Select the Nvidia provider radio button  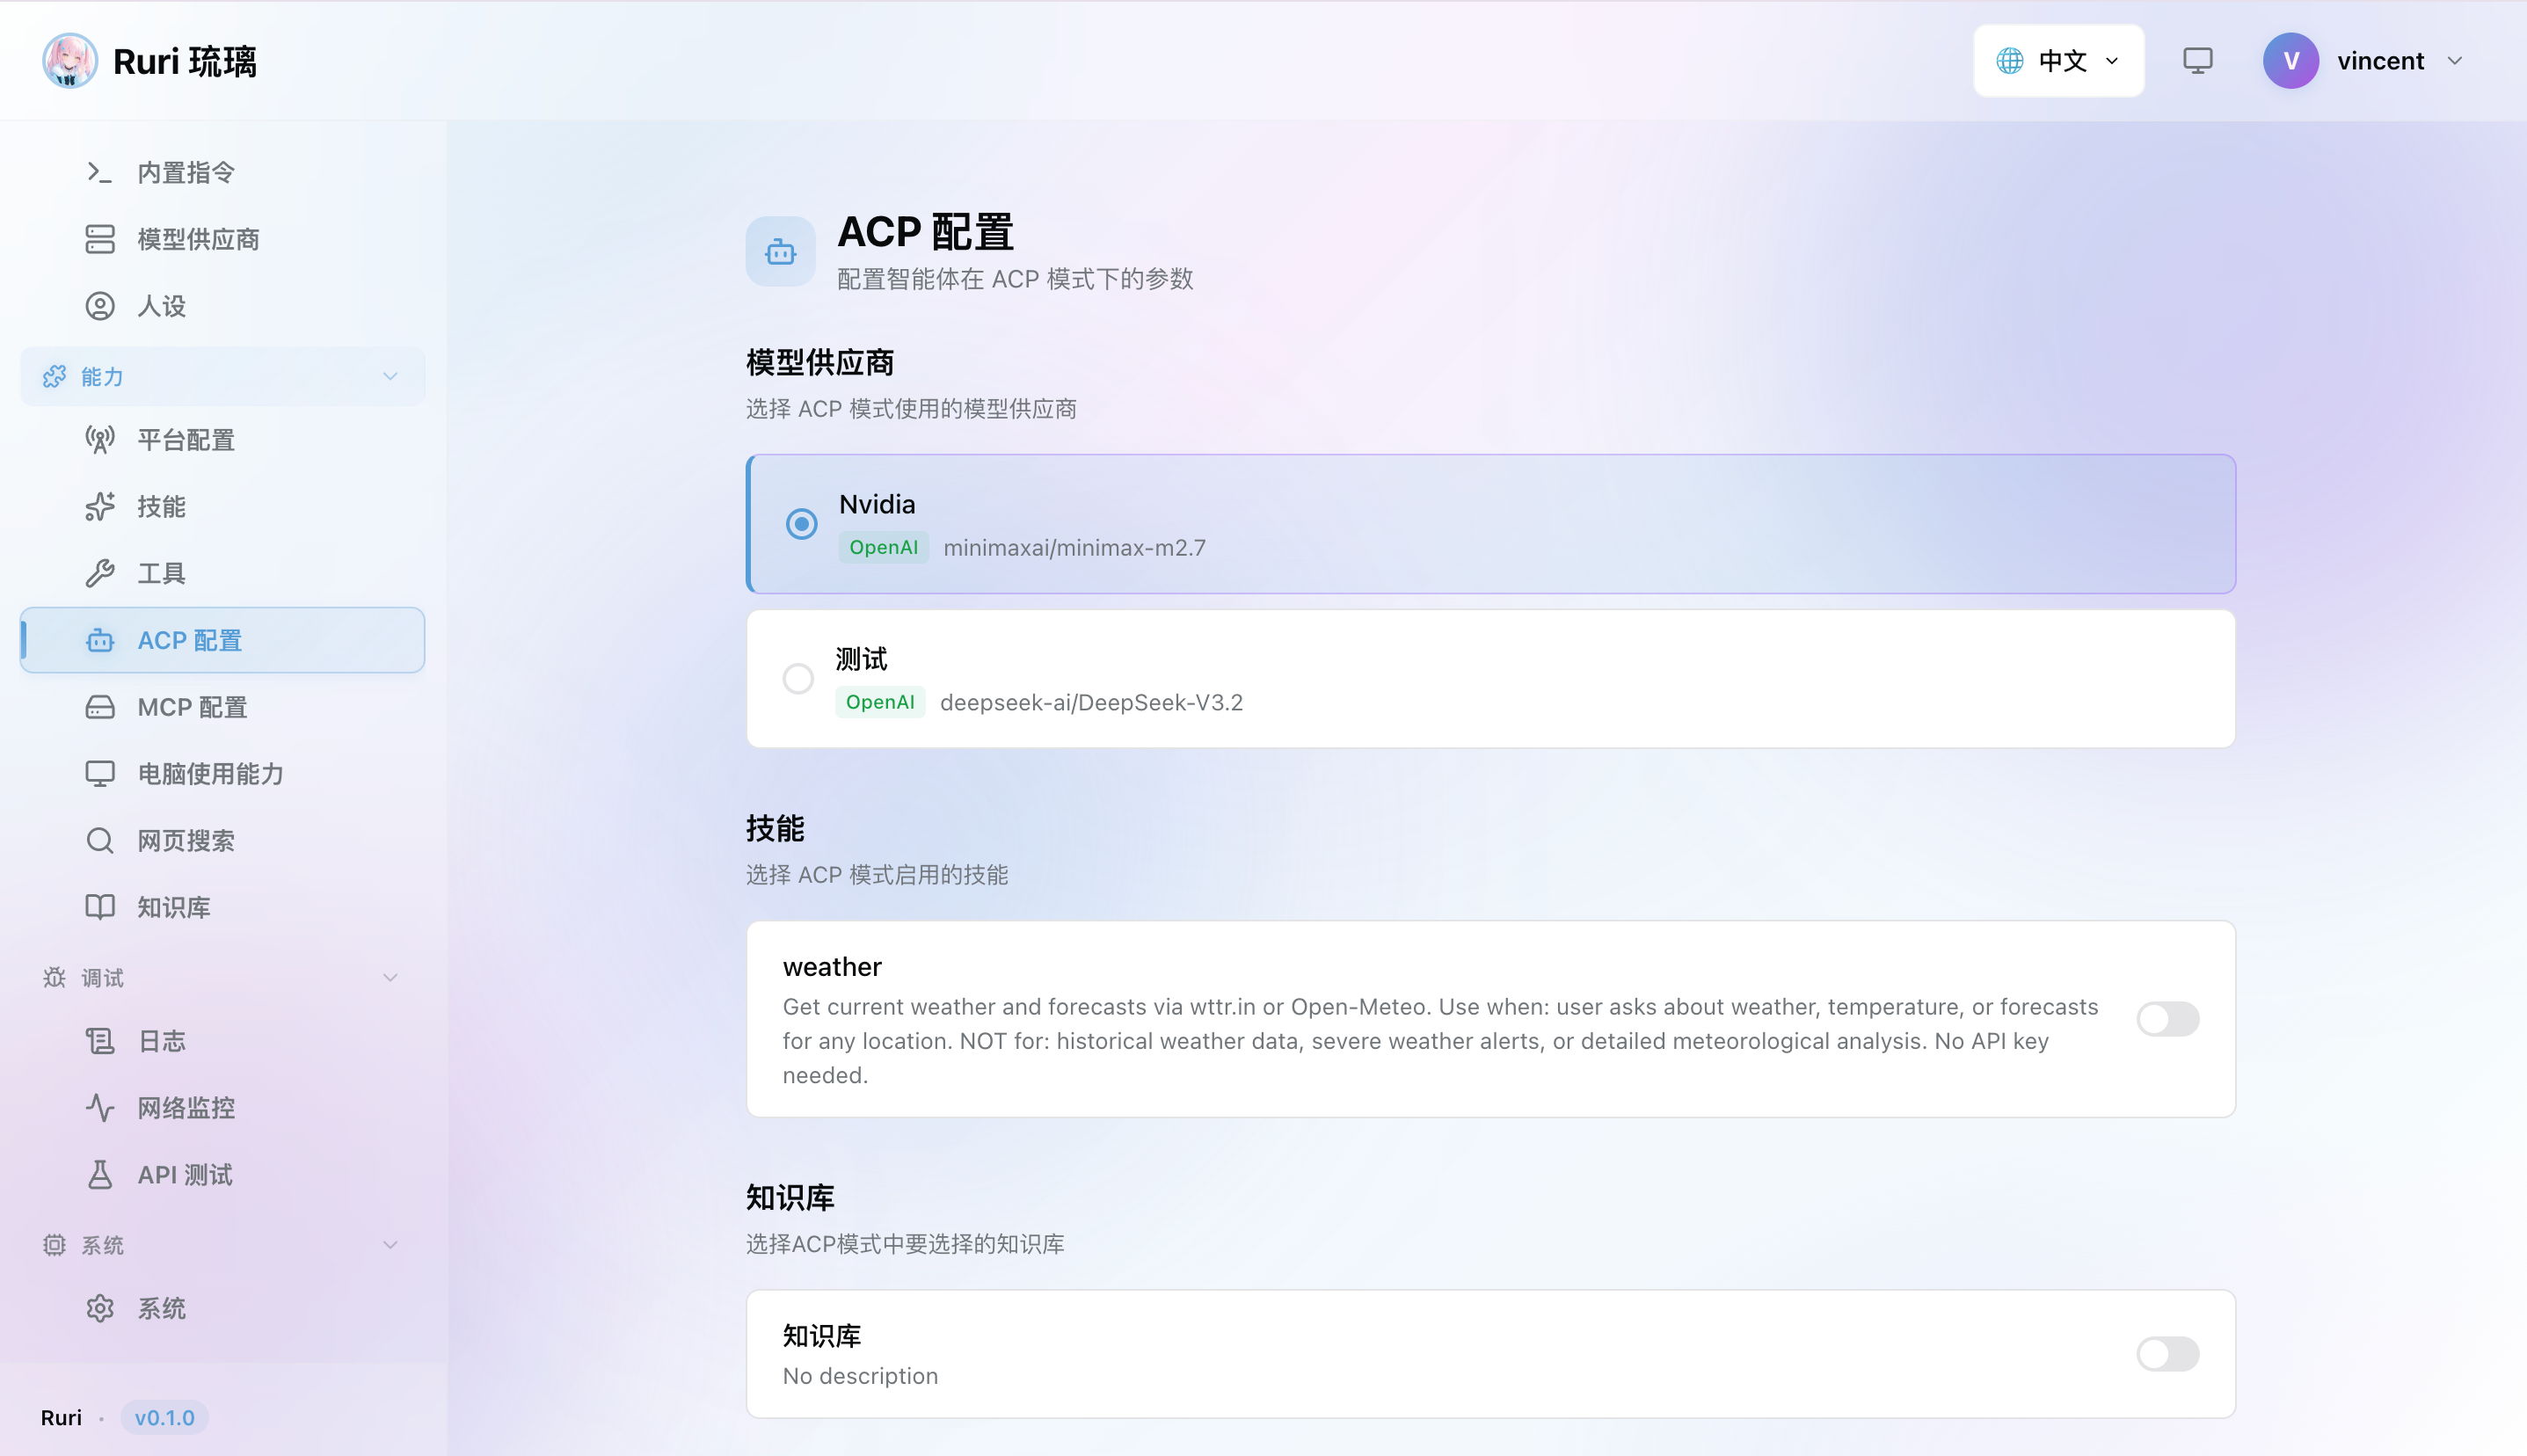click(801, 523)
